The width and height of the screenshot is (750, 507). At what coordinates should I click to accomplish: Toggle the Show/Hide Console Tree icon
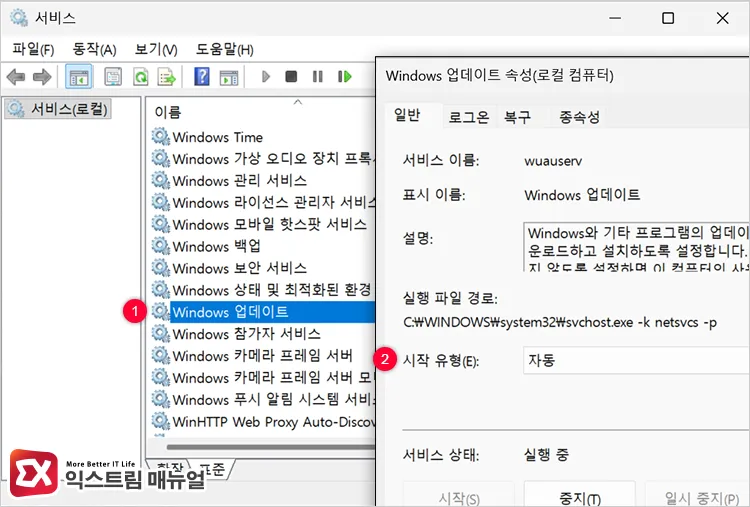click(x=79, y=77)
